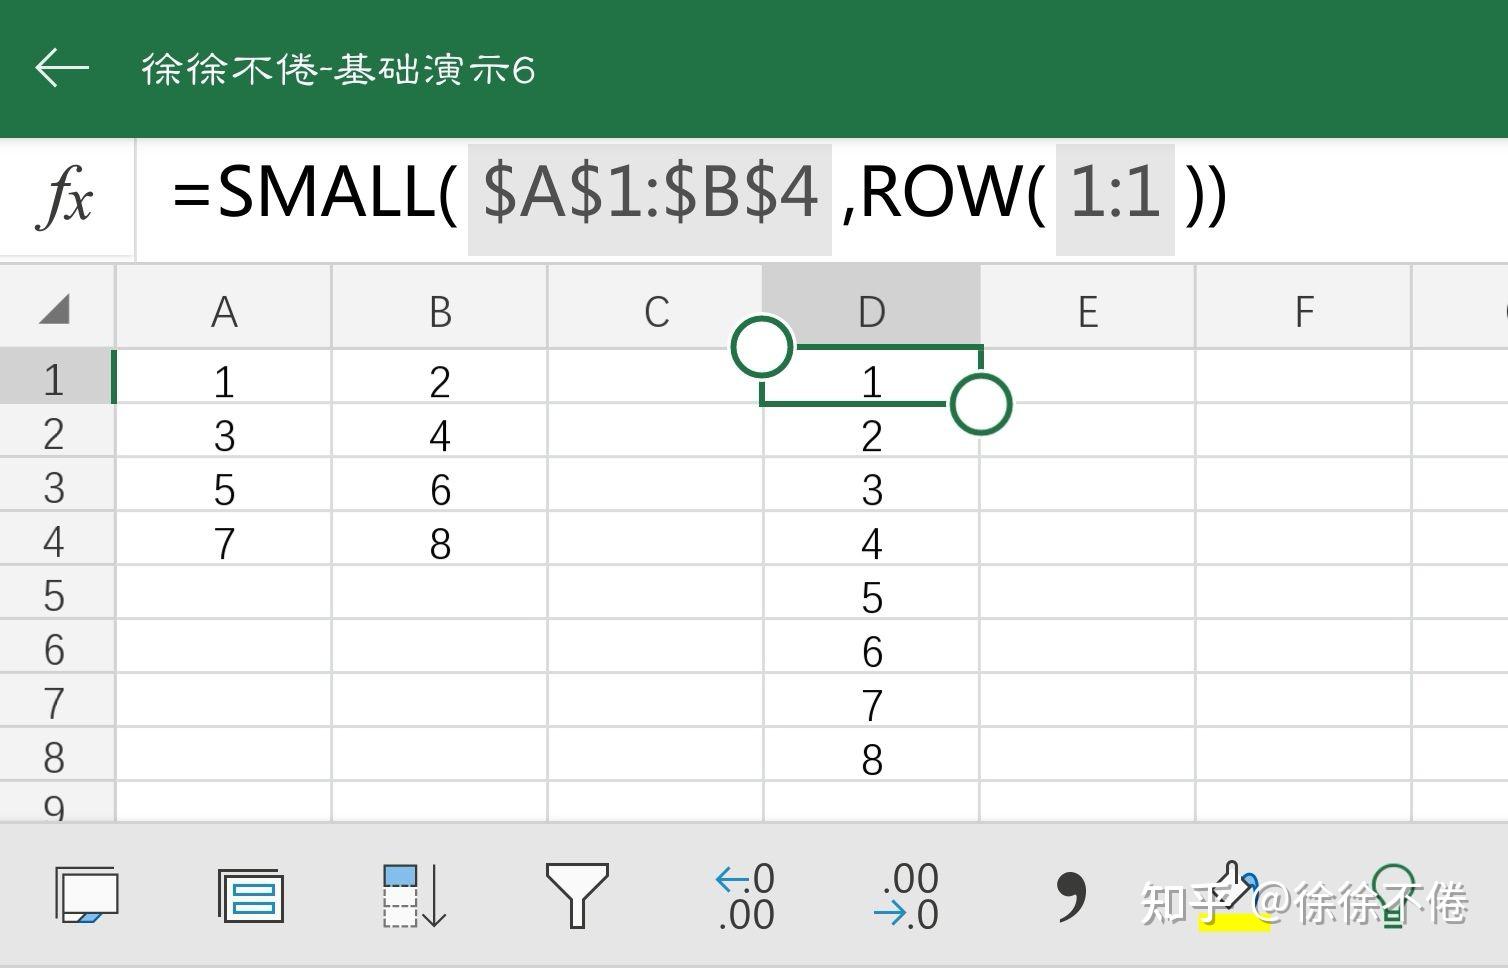Tap cell A3 containing 5
1508x968 pixels.
point(224,485)
